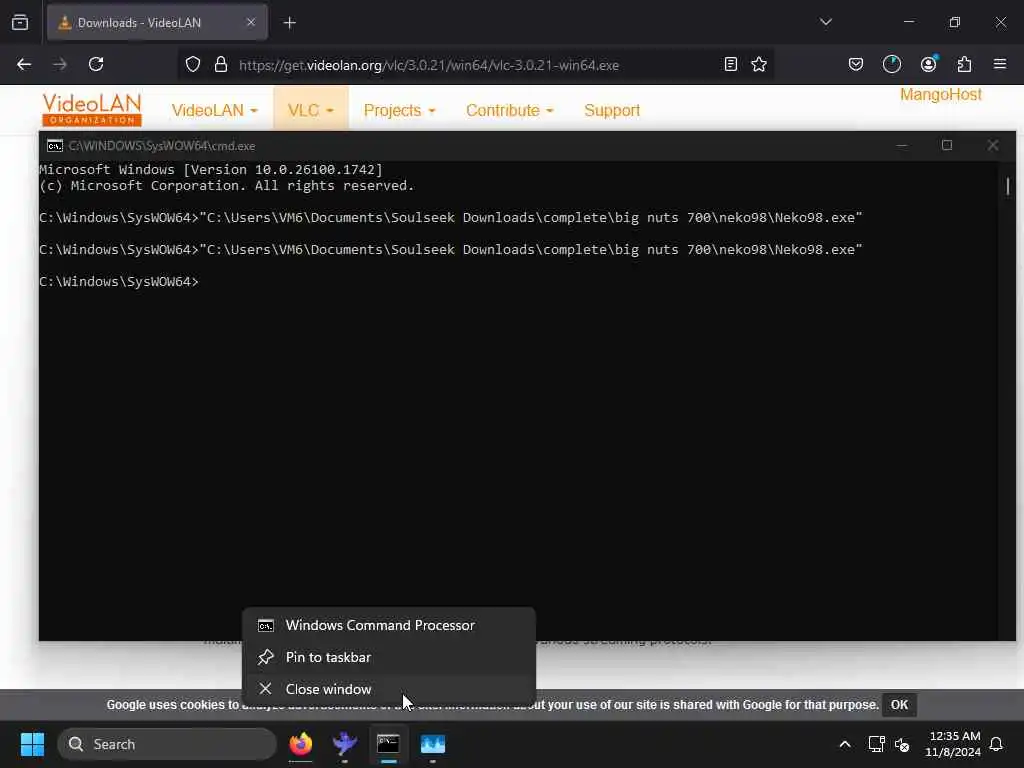Viewport: 1024px width, 768px height.
Task: Expand the list all tabs chevron
Action: [825, 22]
